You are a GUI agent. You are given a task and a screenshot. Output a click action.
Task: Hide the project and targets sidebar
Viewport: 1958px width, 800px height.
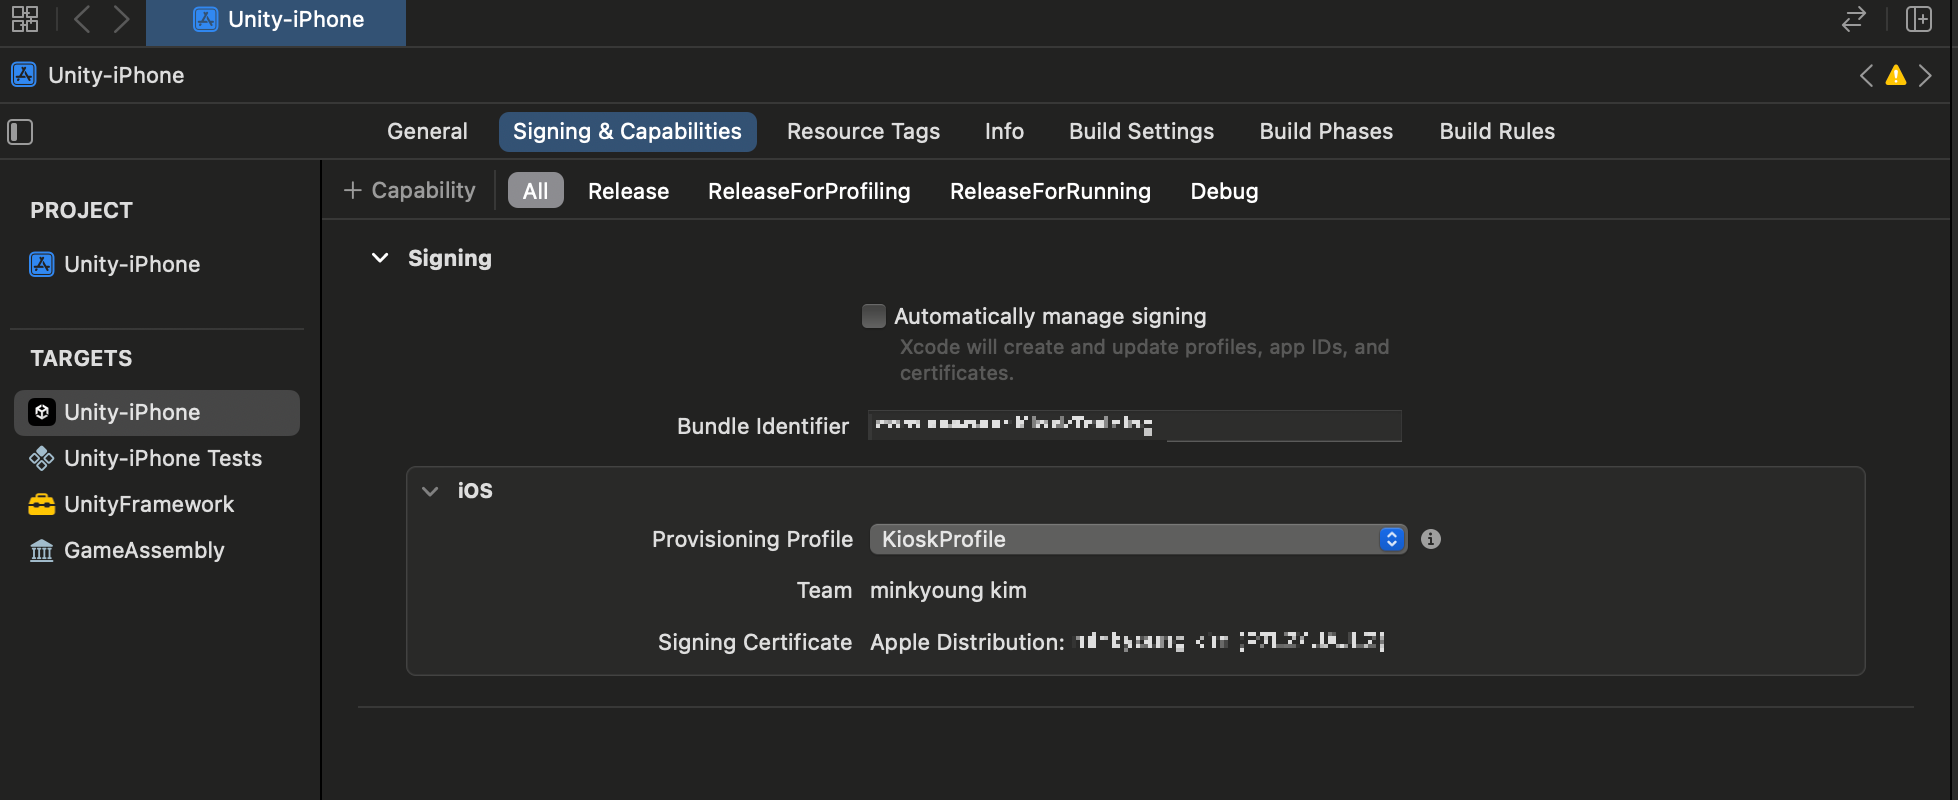pyautogui.click(x=20, y=131)
